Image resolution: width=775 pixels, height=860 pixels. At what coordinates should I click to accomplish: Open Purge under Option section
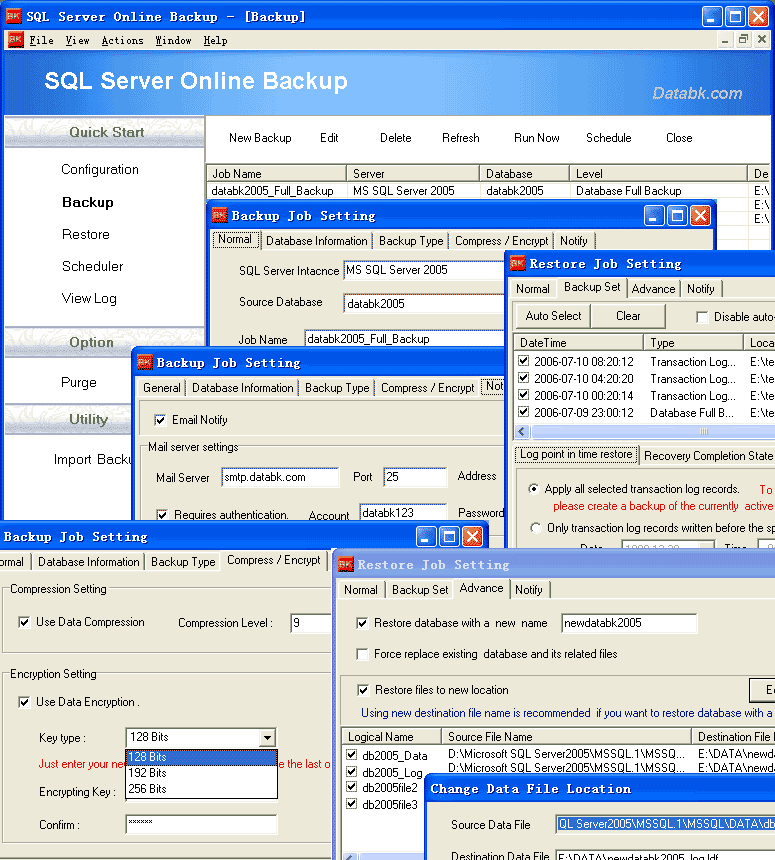coord(78,382)
